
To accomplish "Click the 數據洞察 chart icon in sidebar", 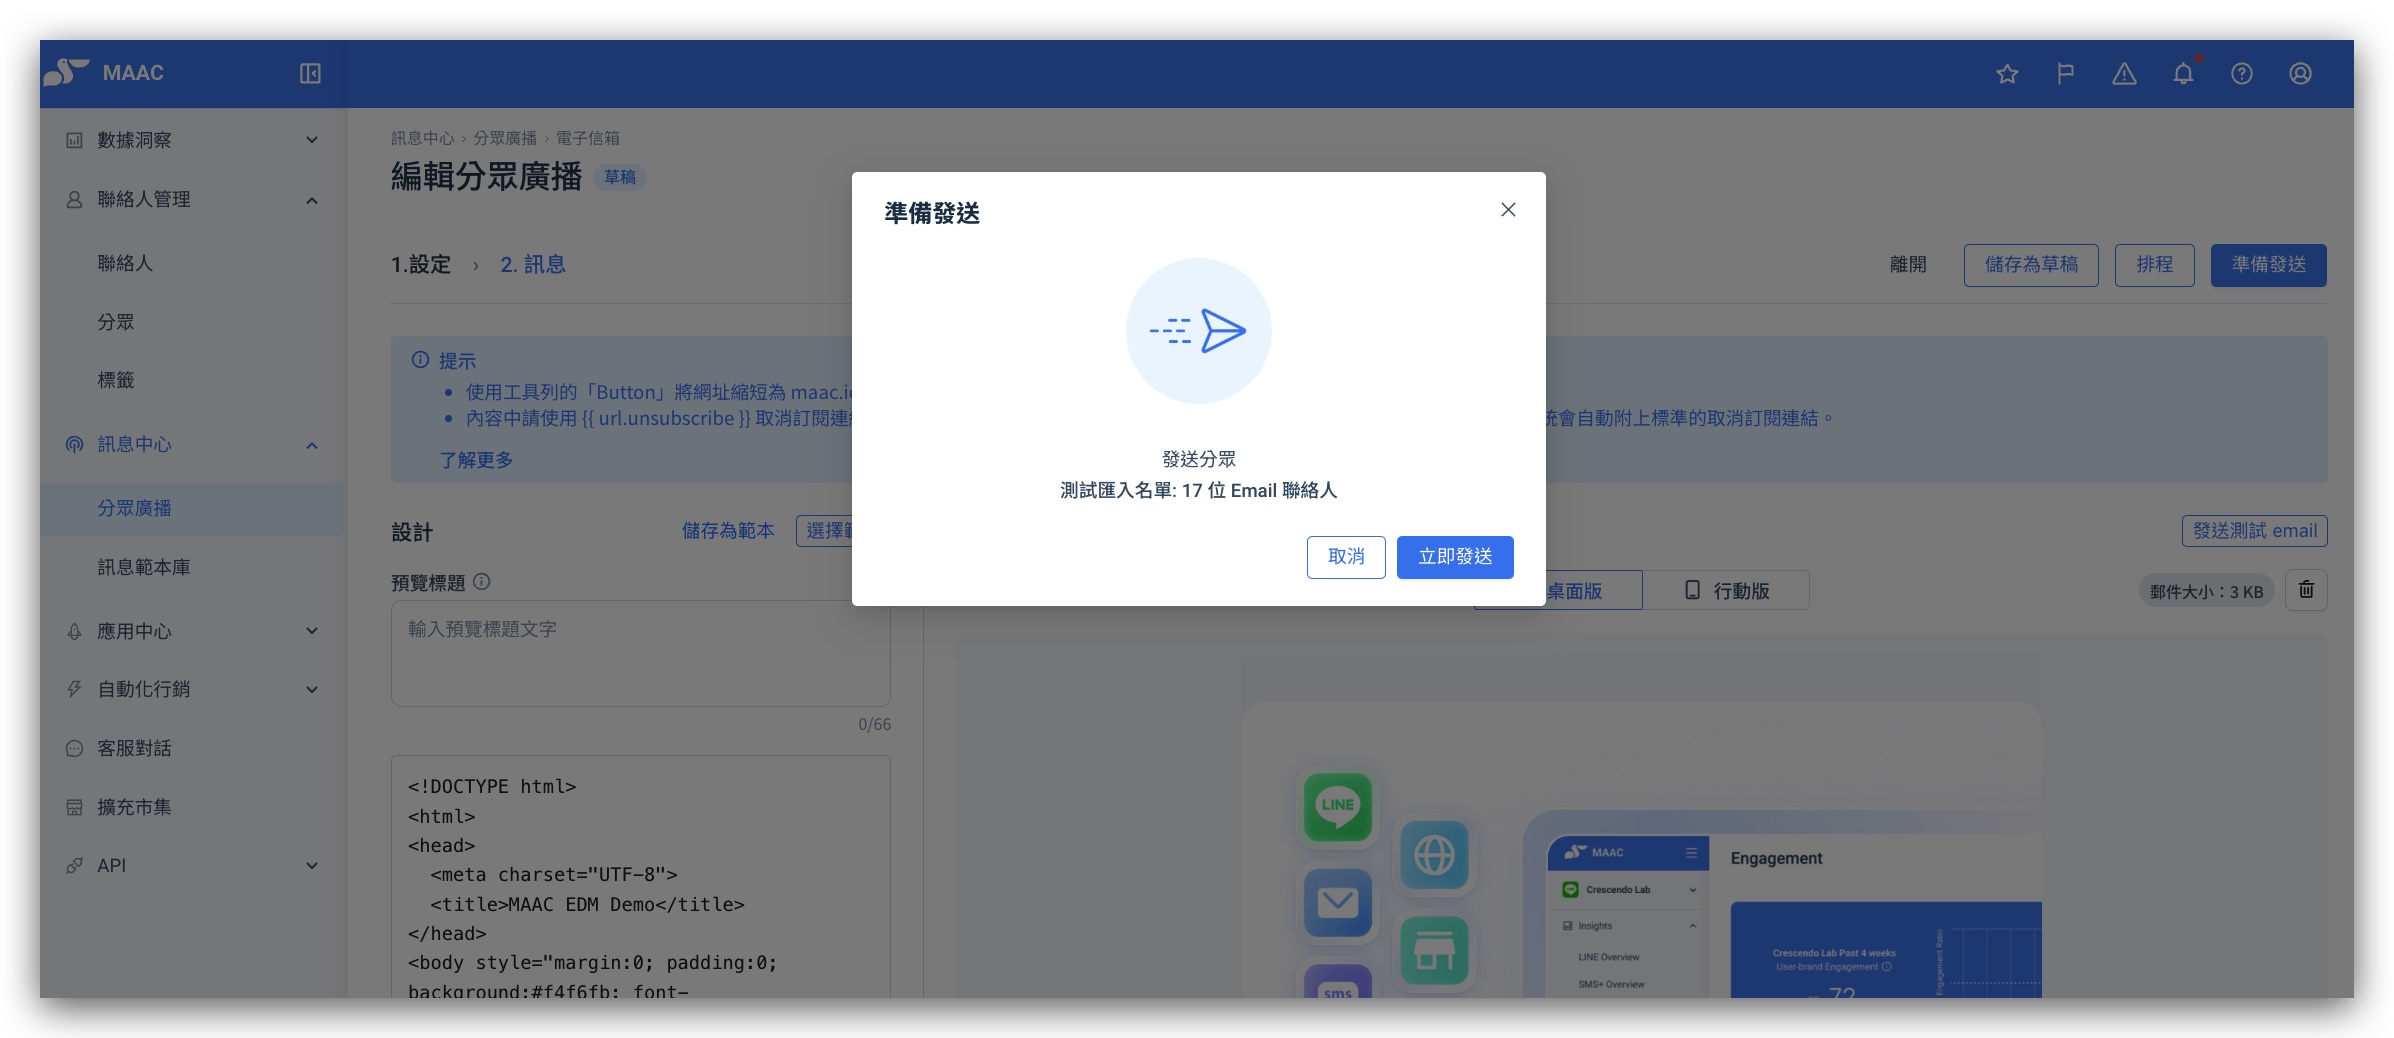I will 74,140.
